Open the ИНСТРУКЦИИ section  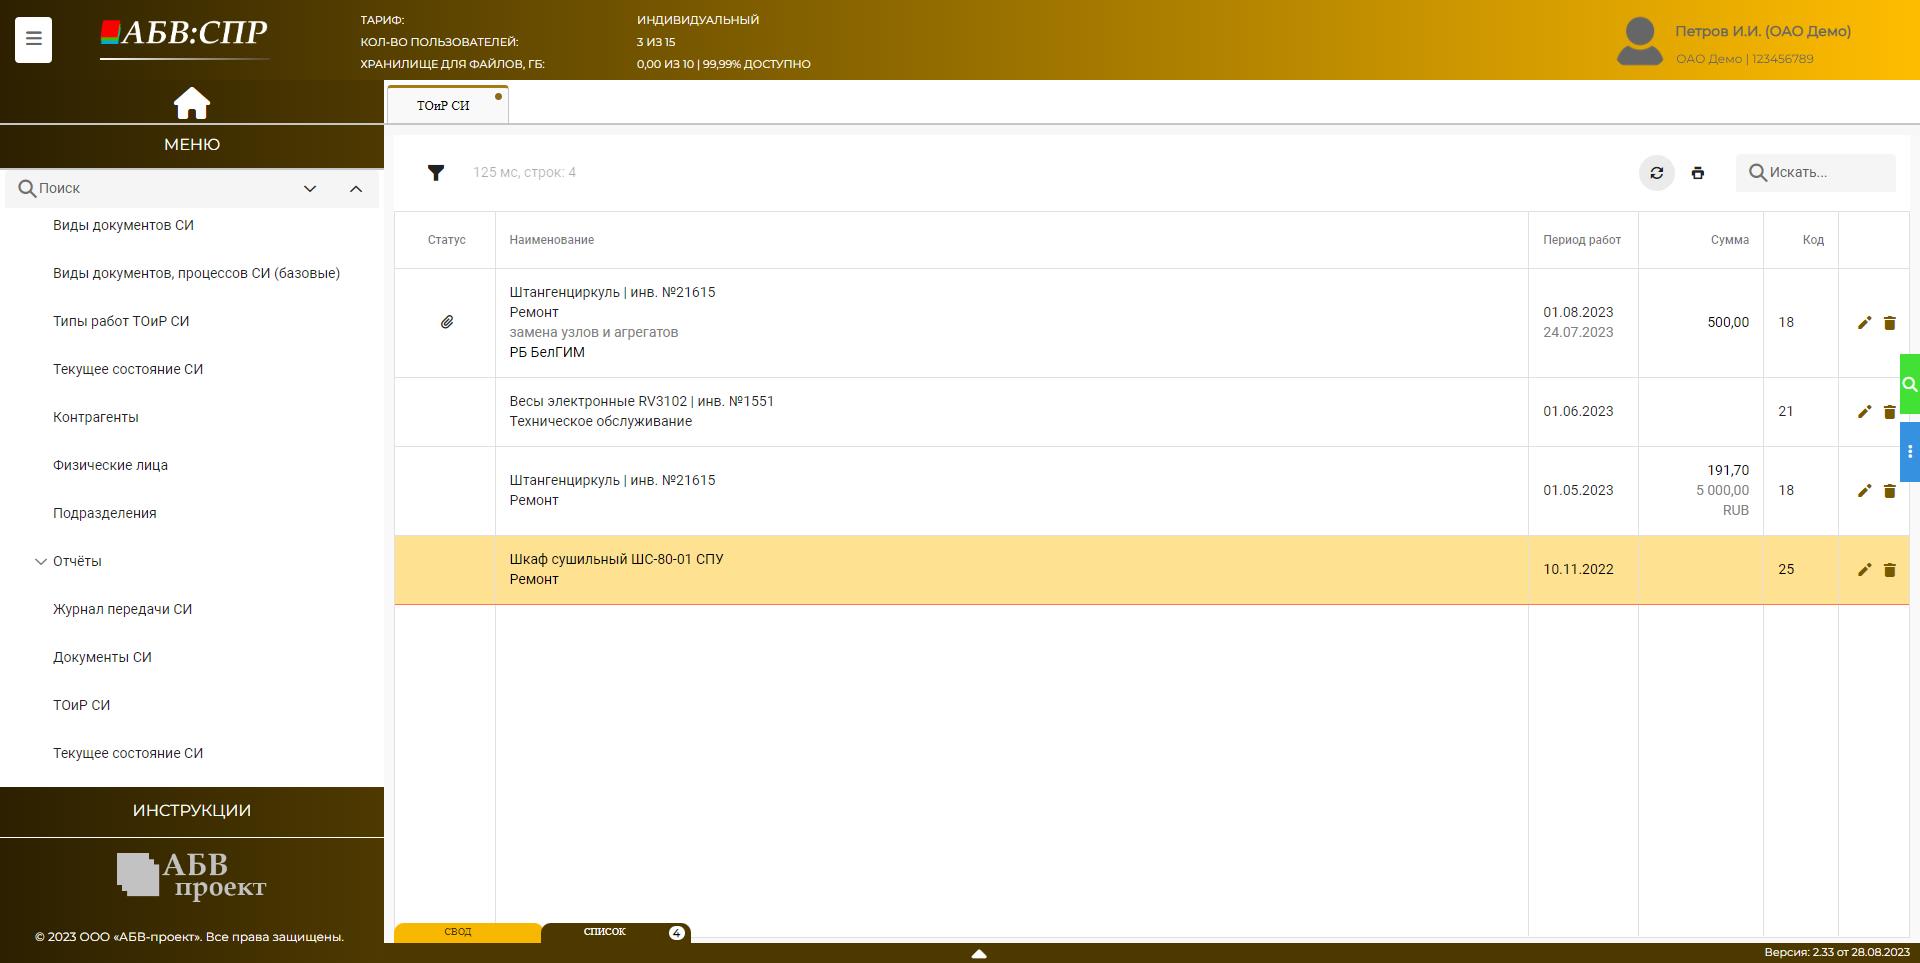pyautogui.click(x=192, y=811)
